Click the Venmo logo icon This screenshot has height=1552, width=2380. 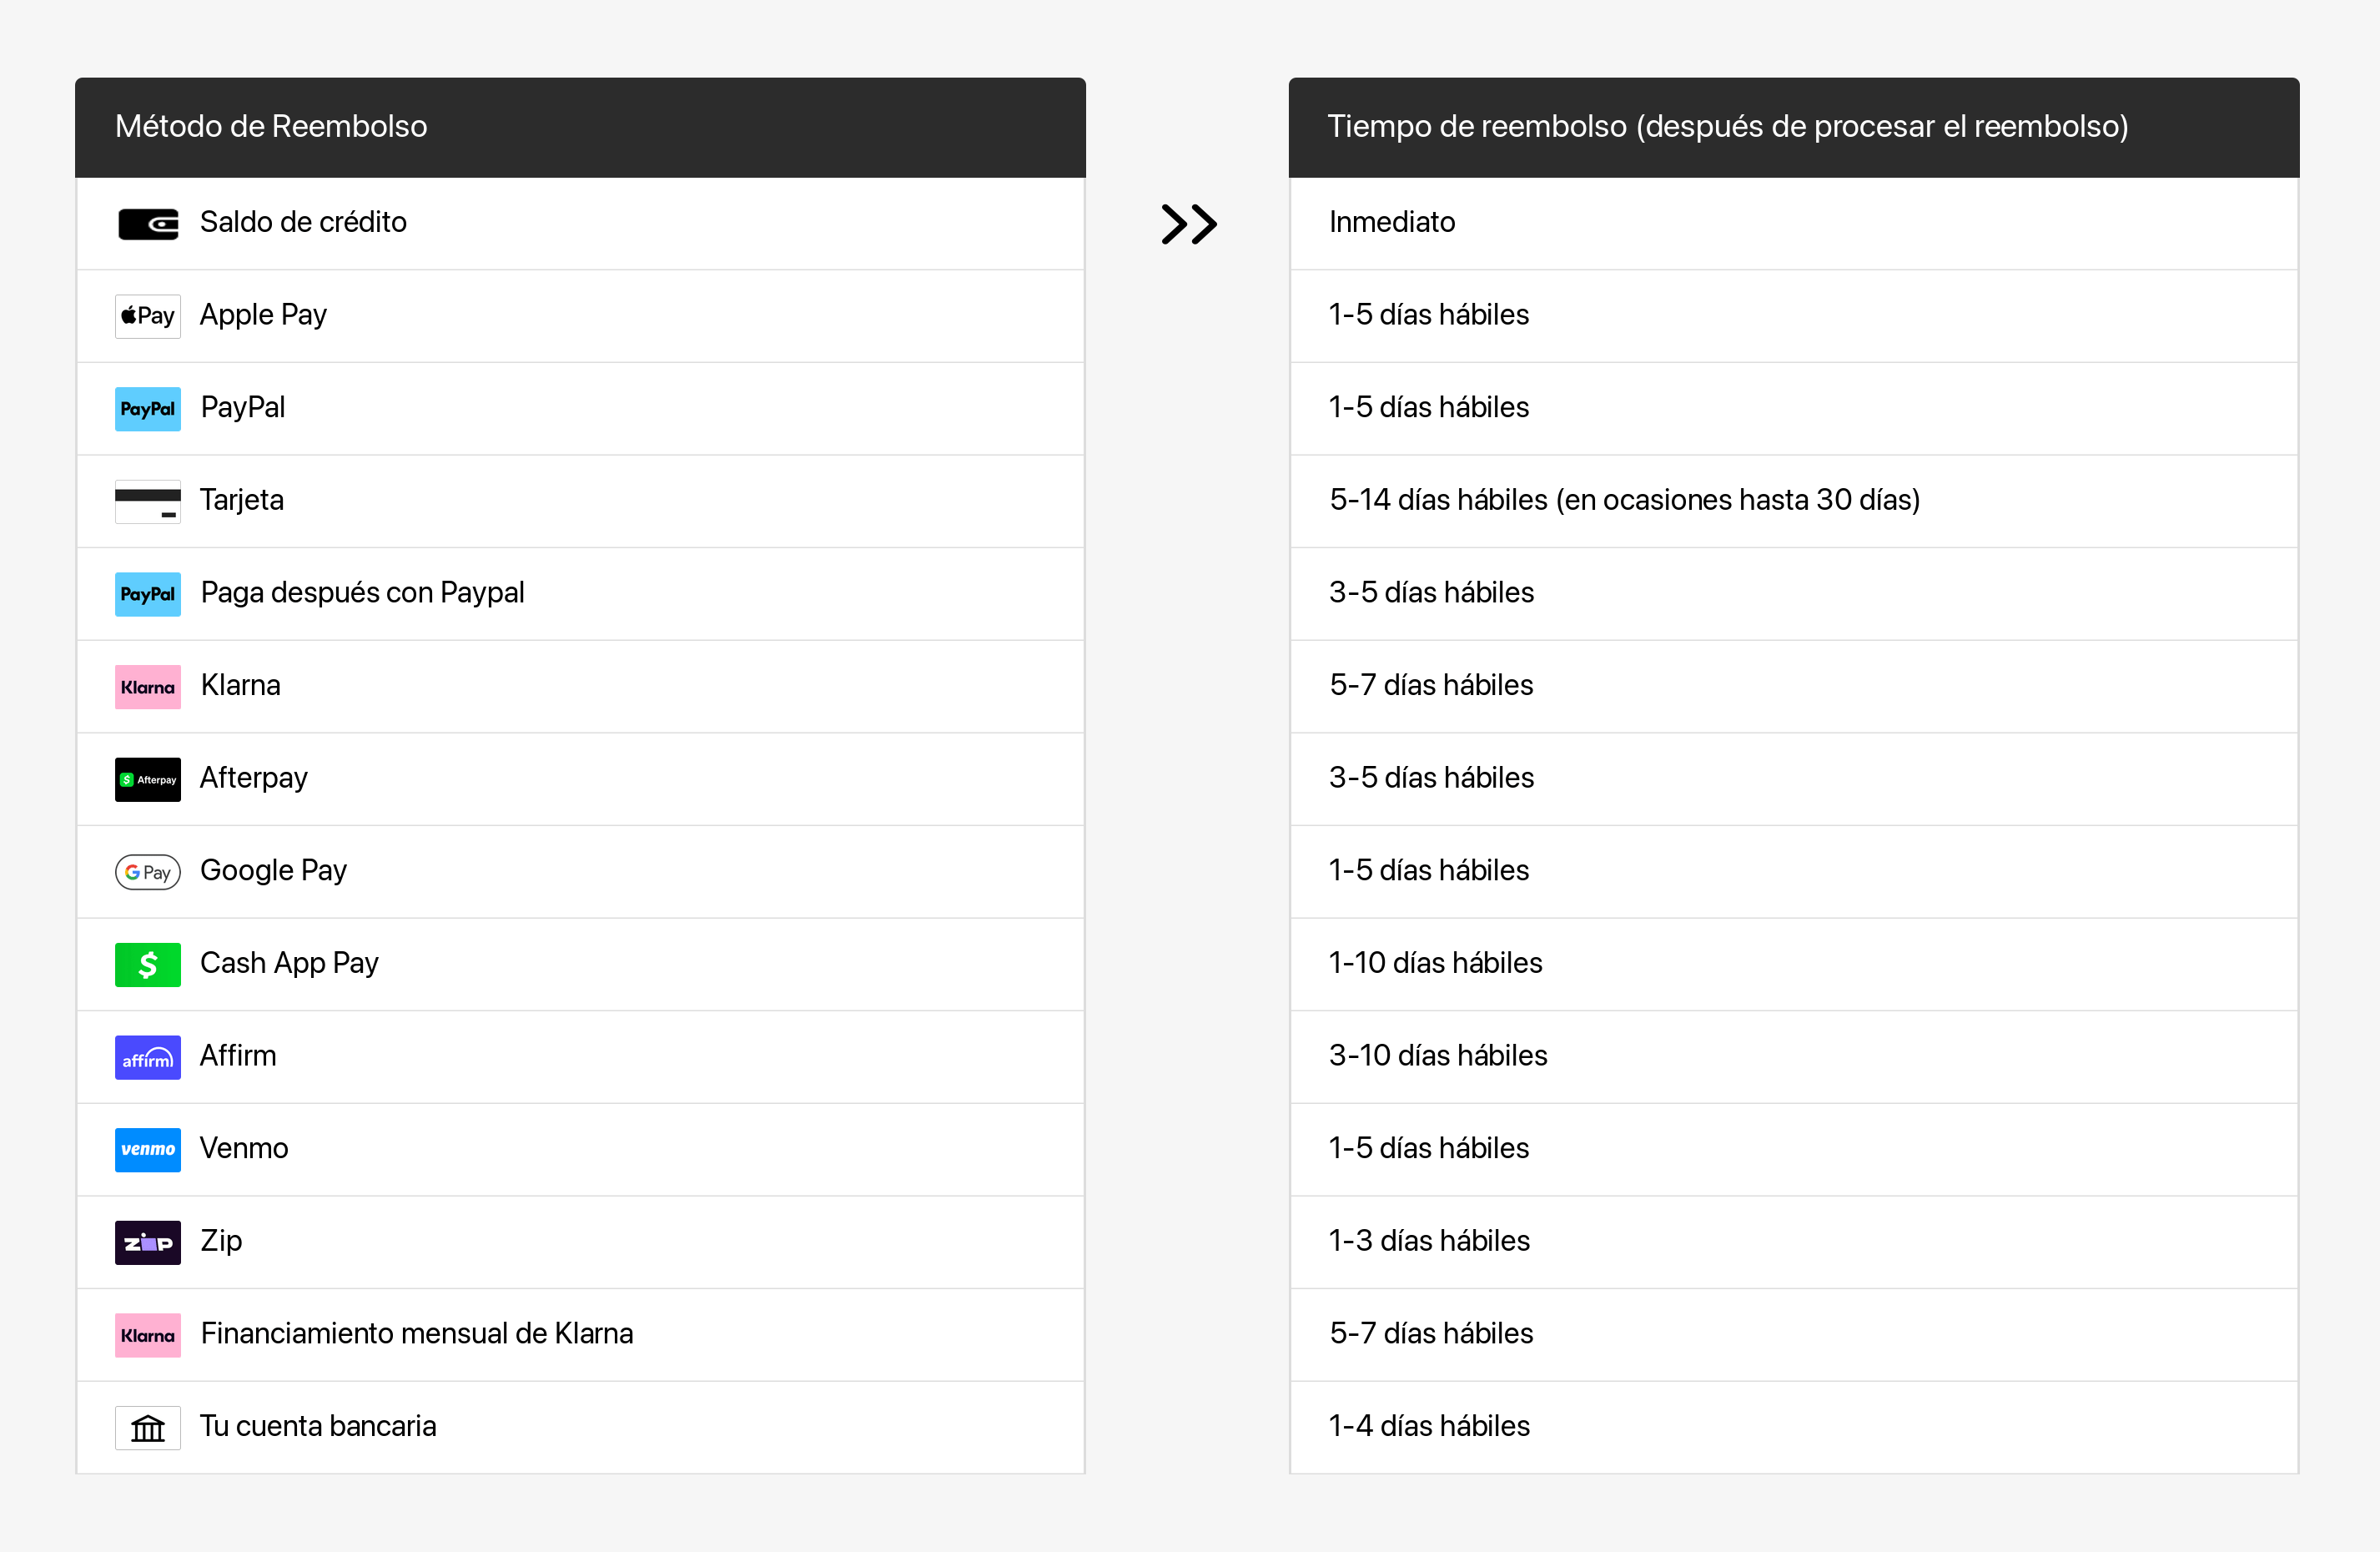click(148, 1150)
